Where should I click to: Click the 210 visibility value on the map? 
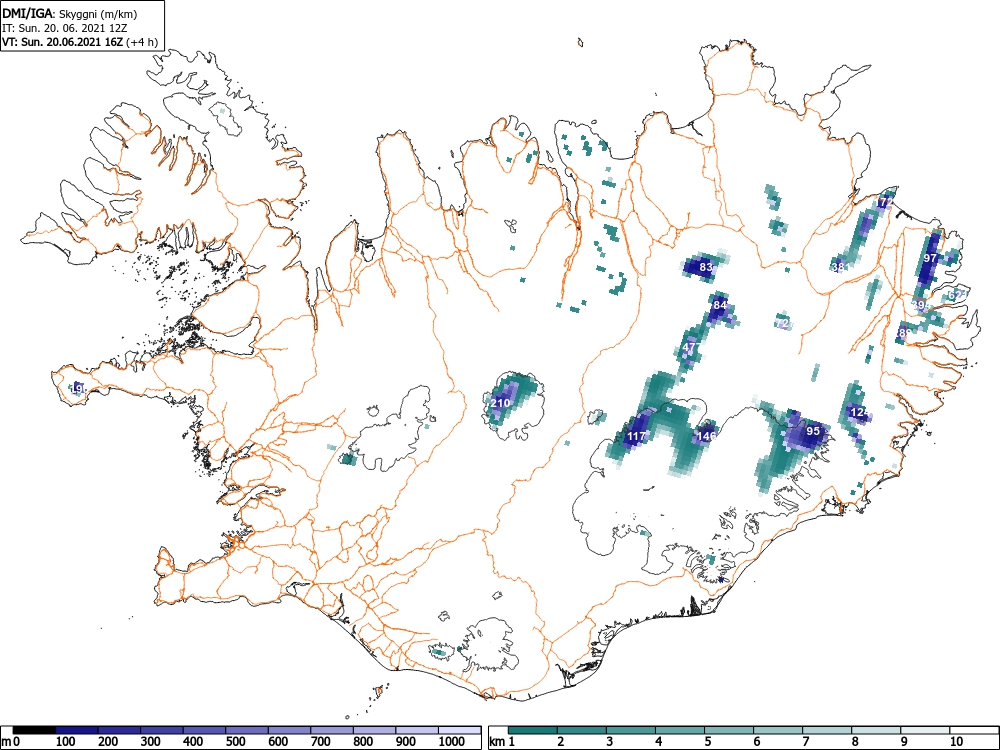501,403
